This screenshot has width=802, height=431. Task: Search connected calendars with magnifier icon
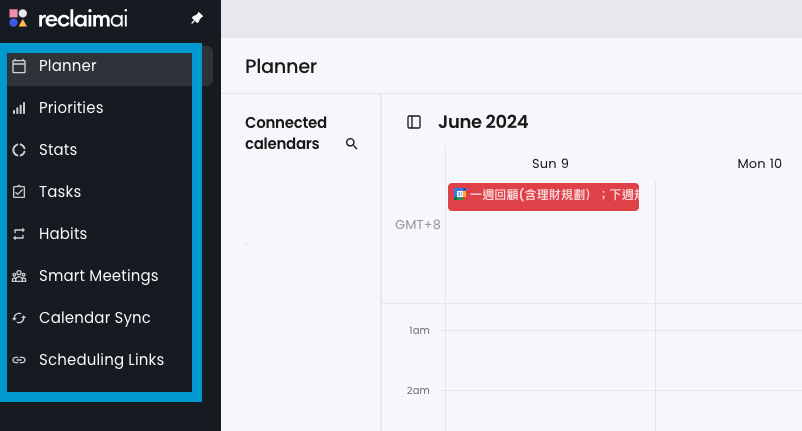point(352,144)
